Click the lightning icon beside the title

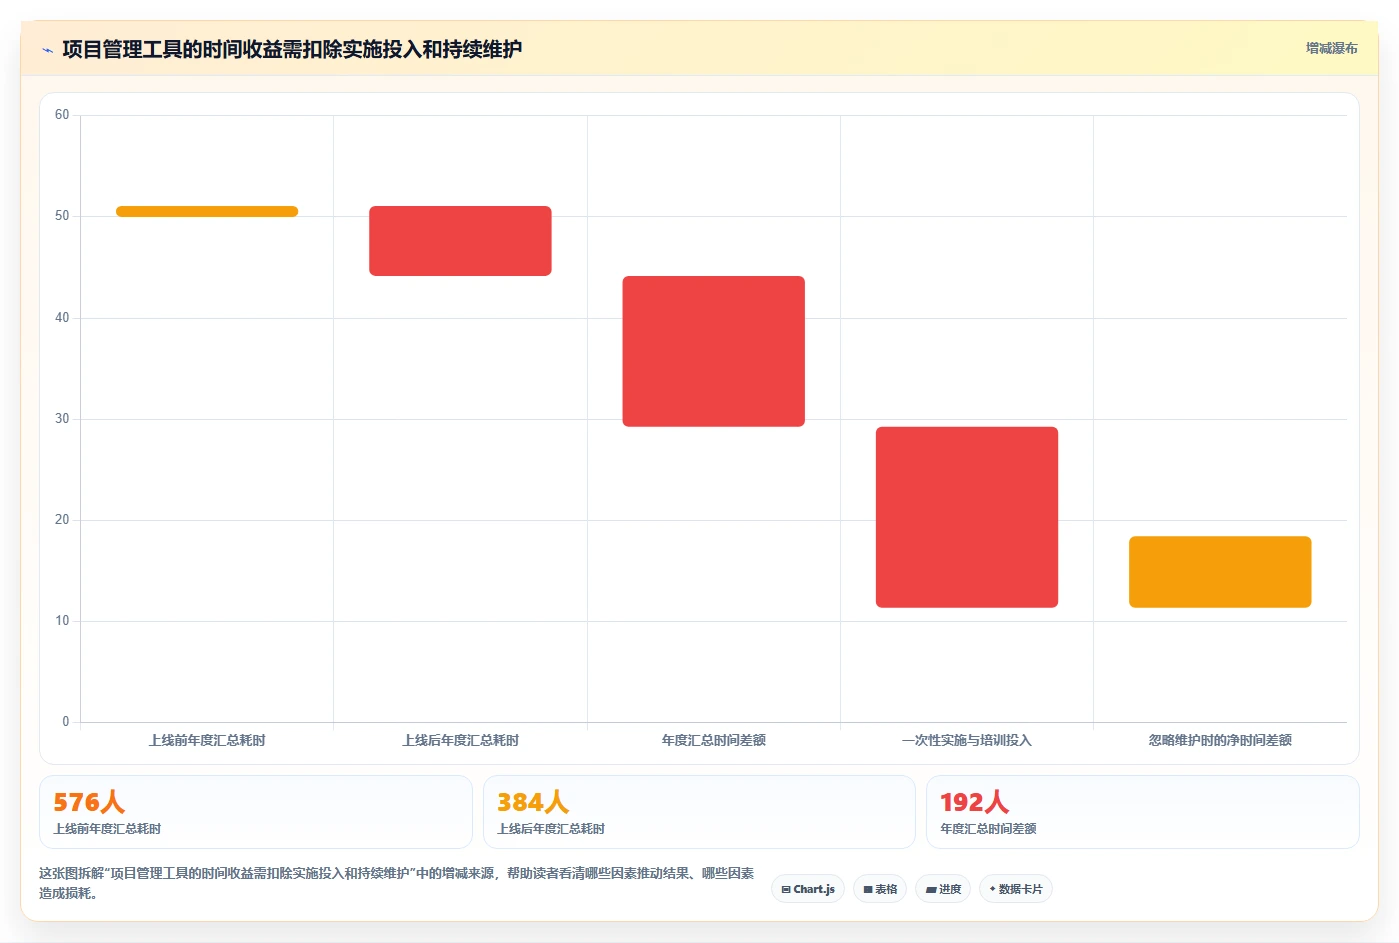pyautogui.click(x=47, y=49)
